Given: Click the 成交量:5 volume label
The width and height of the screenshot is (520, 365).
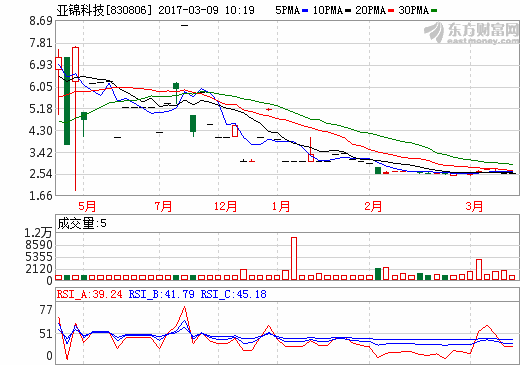Looking at the screenshot, I should [x=82, y=223].
